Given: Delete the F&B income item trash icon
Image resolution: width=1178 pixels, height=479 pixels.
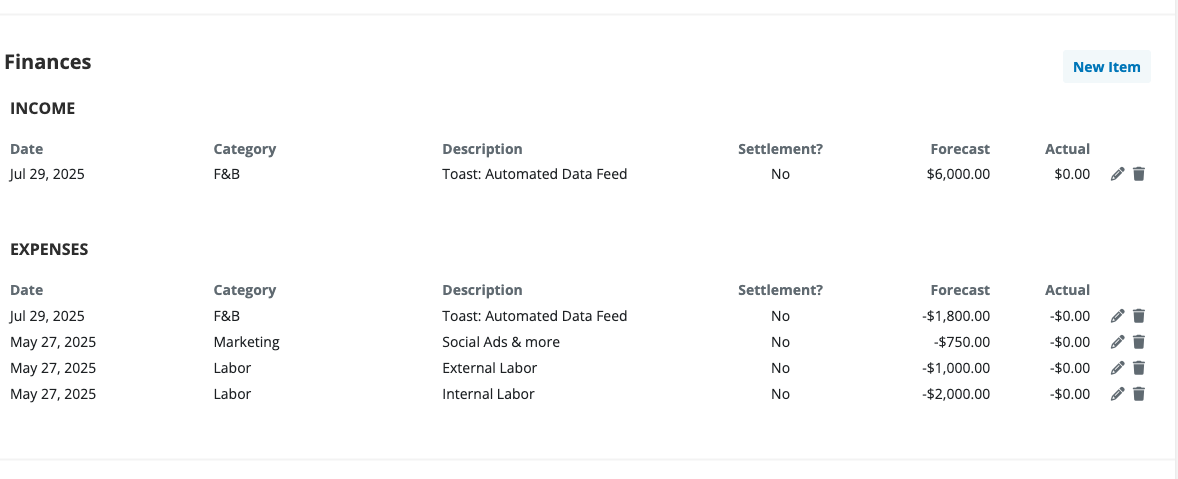Looking at the screenshot, I should (1139, 174).
